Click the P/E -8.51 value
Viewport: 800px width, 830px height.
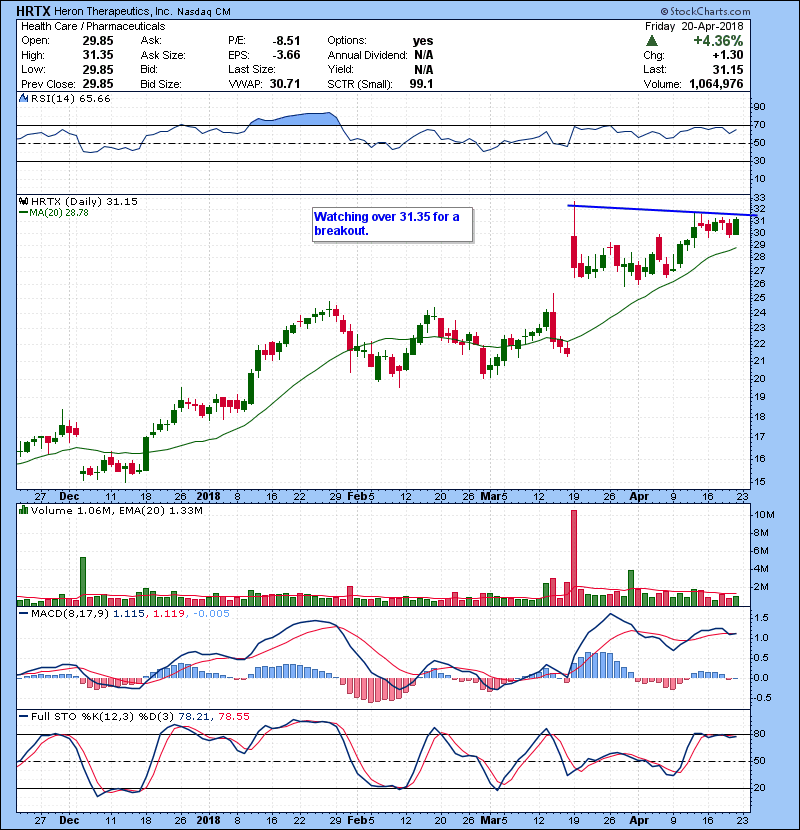[286, 41]
